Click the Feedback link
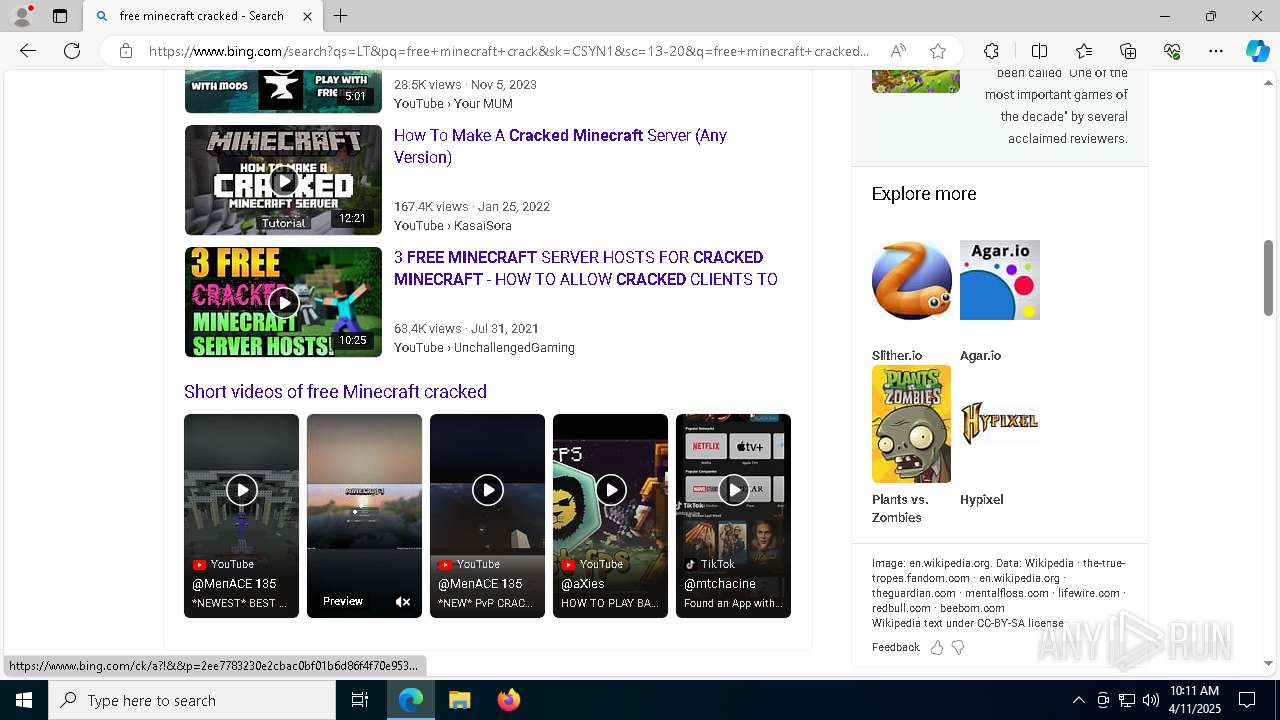The height and width of the screenshot is (720, 1280). (x=895, y=647)
